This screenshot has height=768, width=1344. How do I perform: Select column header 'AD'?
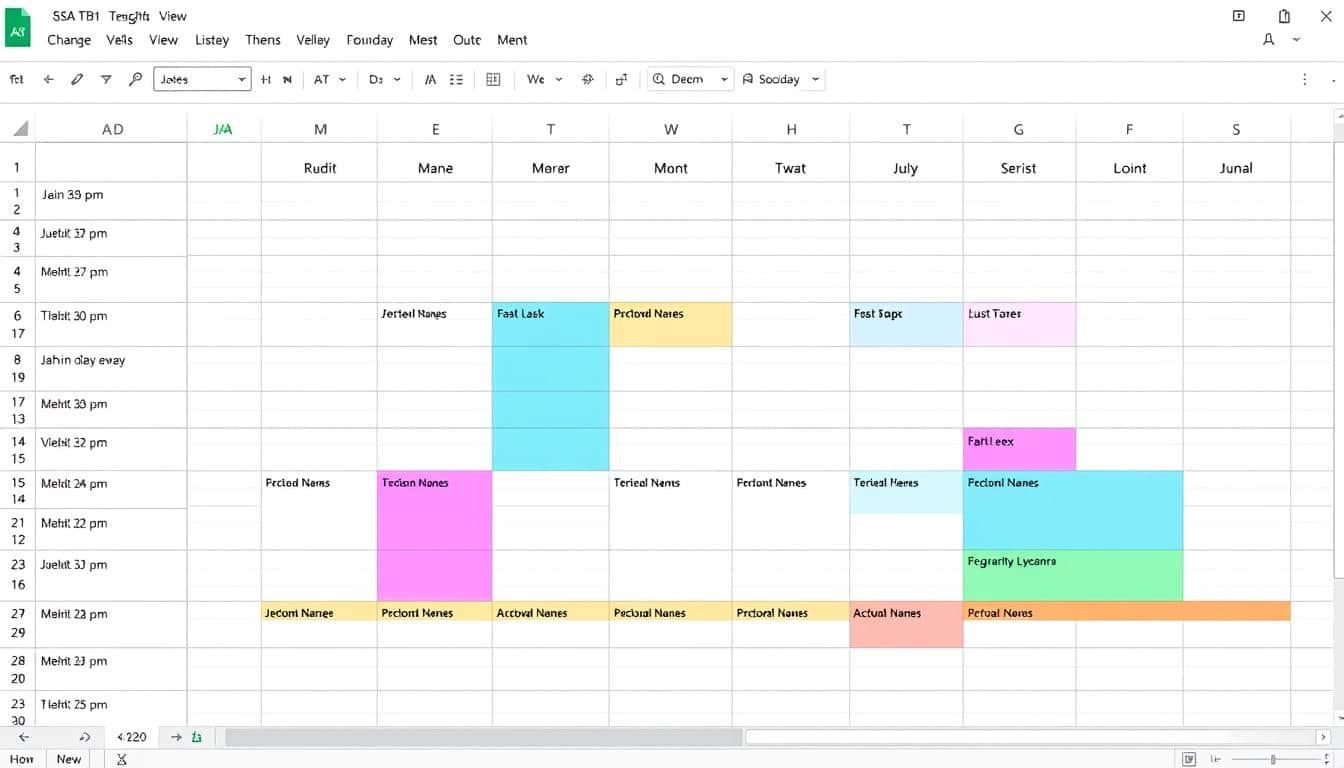[x=112, y=129]
